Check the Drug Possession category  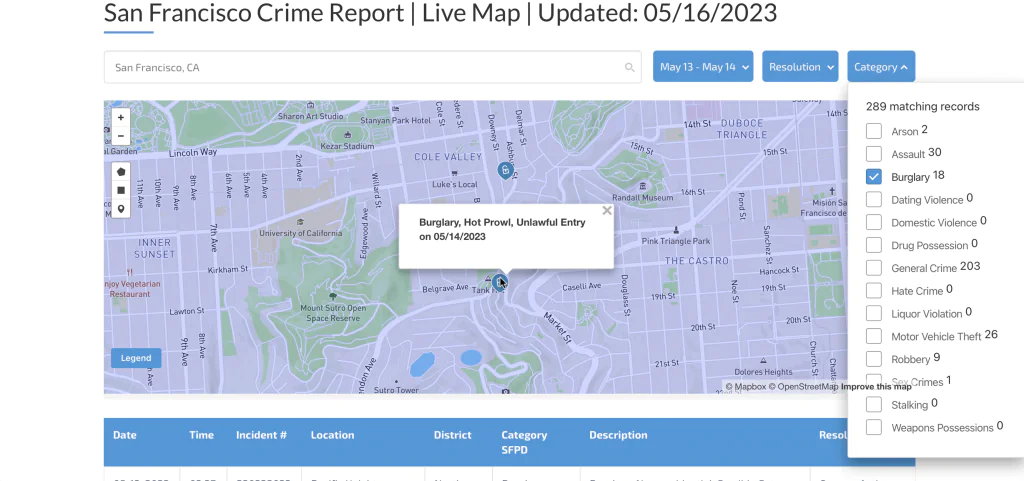[874, 245]
